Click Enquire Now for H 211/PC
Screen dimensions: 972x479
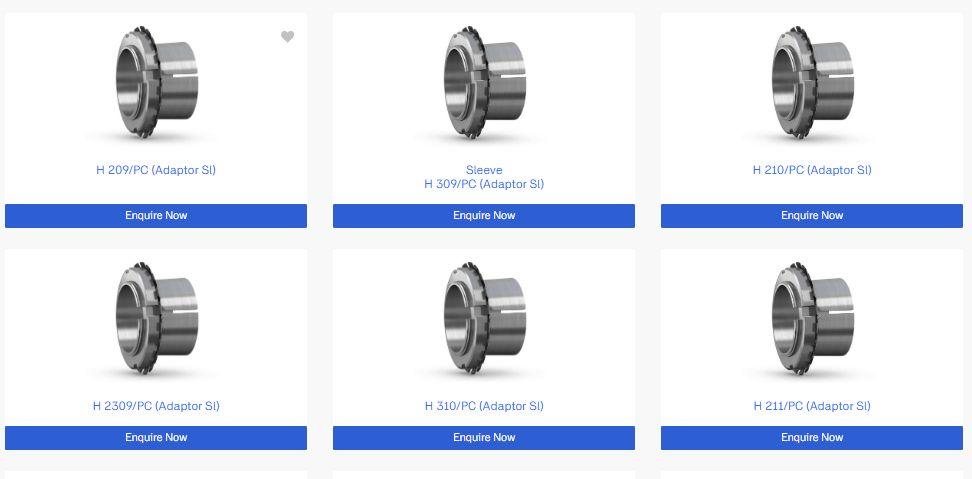pyautogui.click(x=812, y=437)
